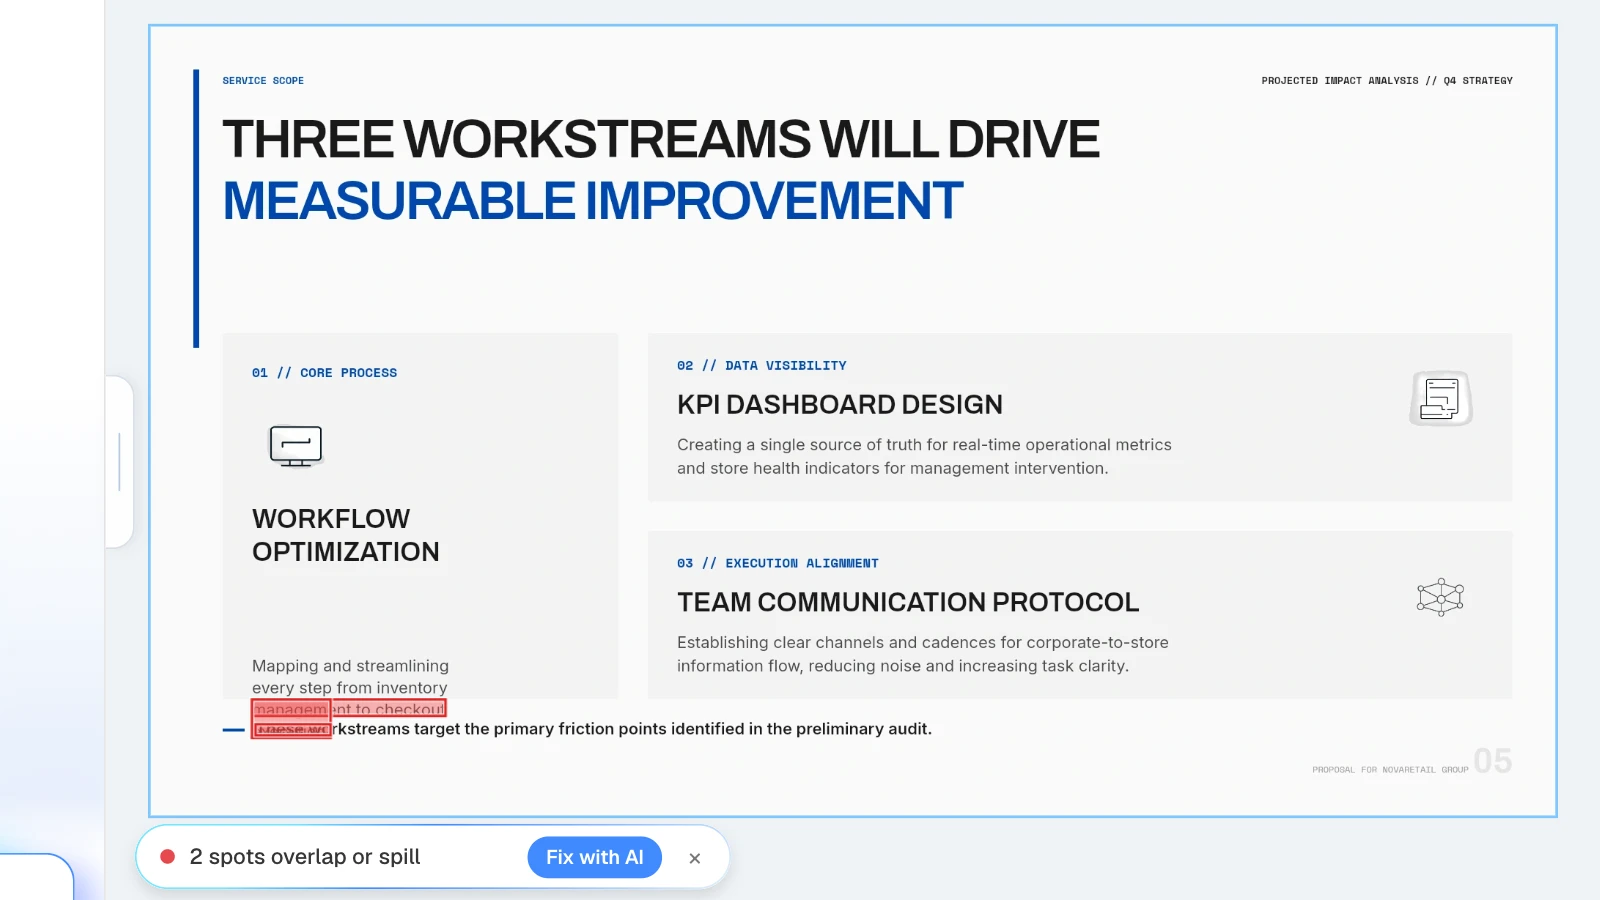Click 'PROJECTED IMPACT ANALYSIS // Q4 STRATEGY' text
The height and width of the screenshot is (900, 1600).
pos(1387,80)
